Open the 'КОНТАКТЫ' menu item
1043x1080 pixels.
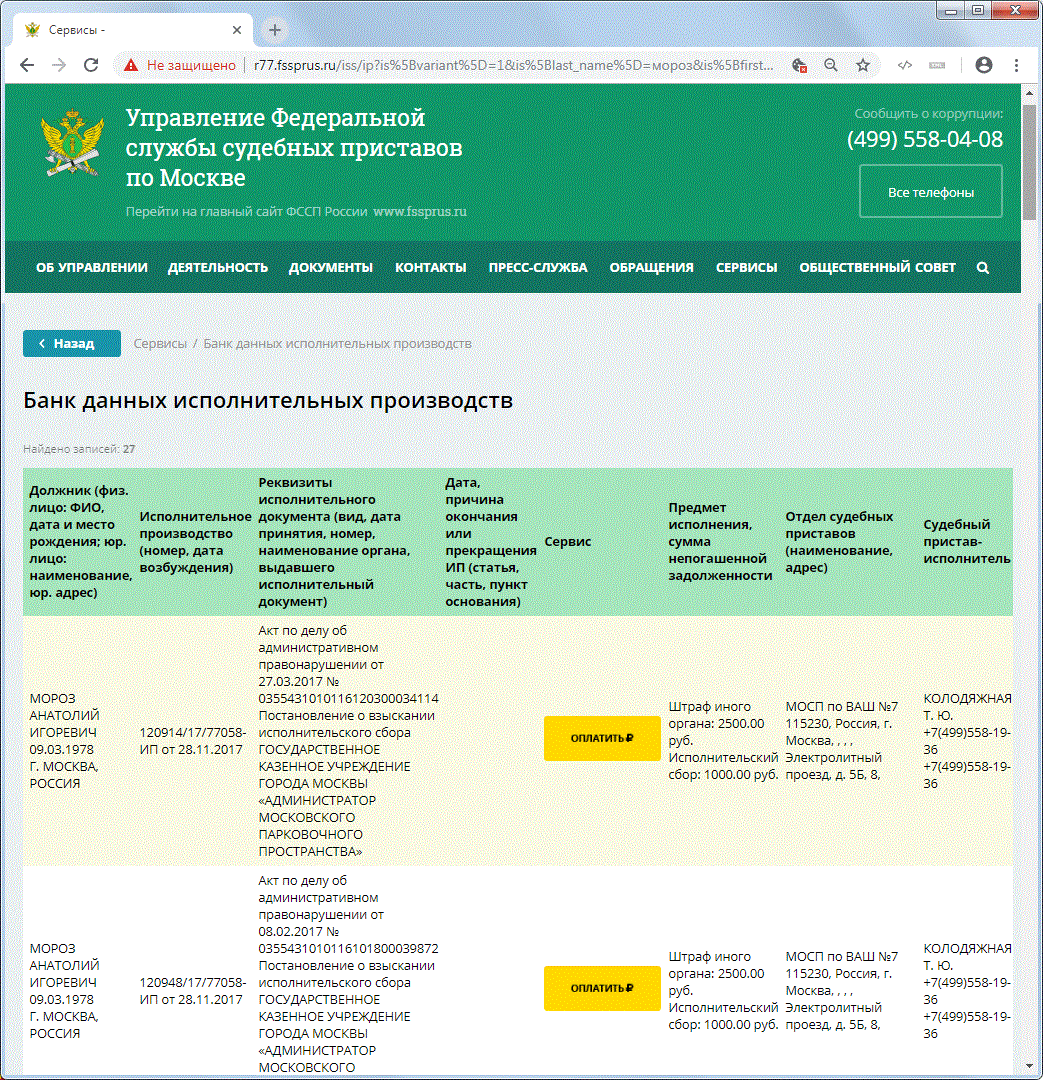431,268
